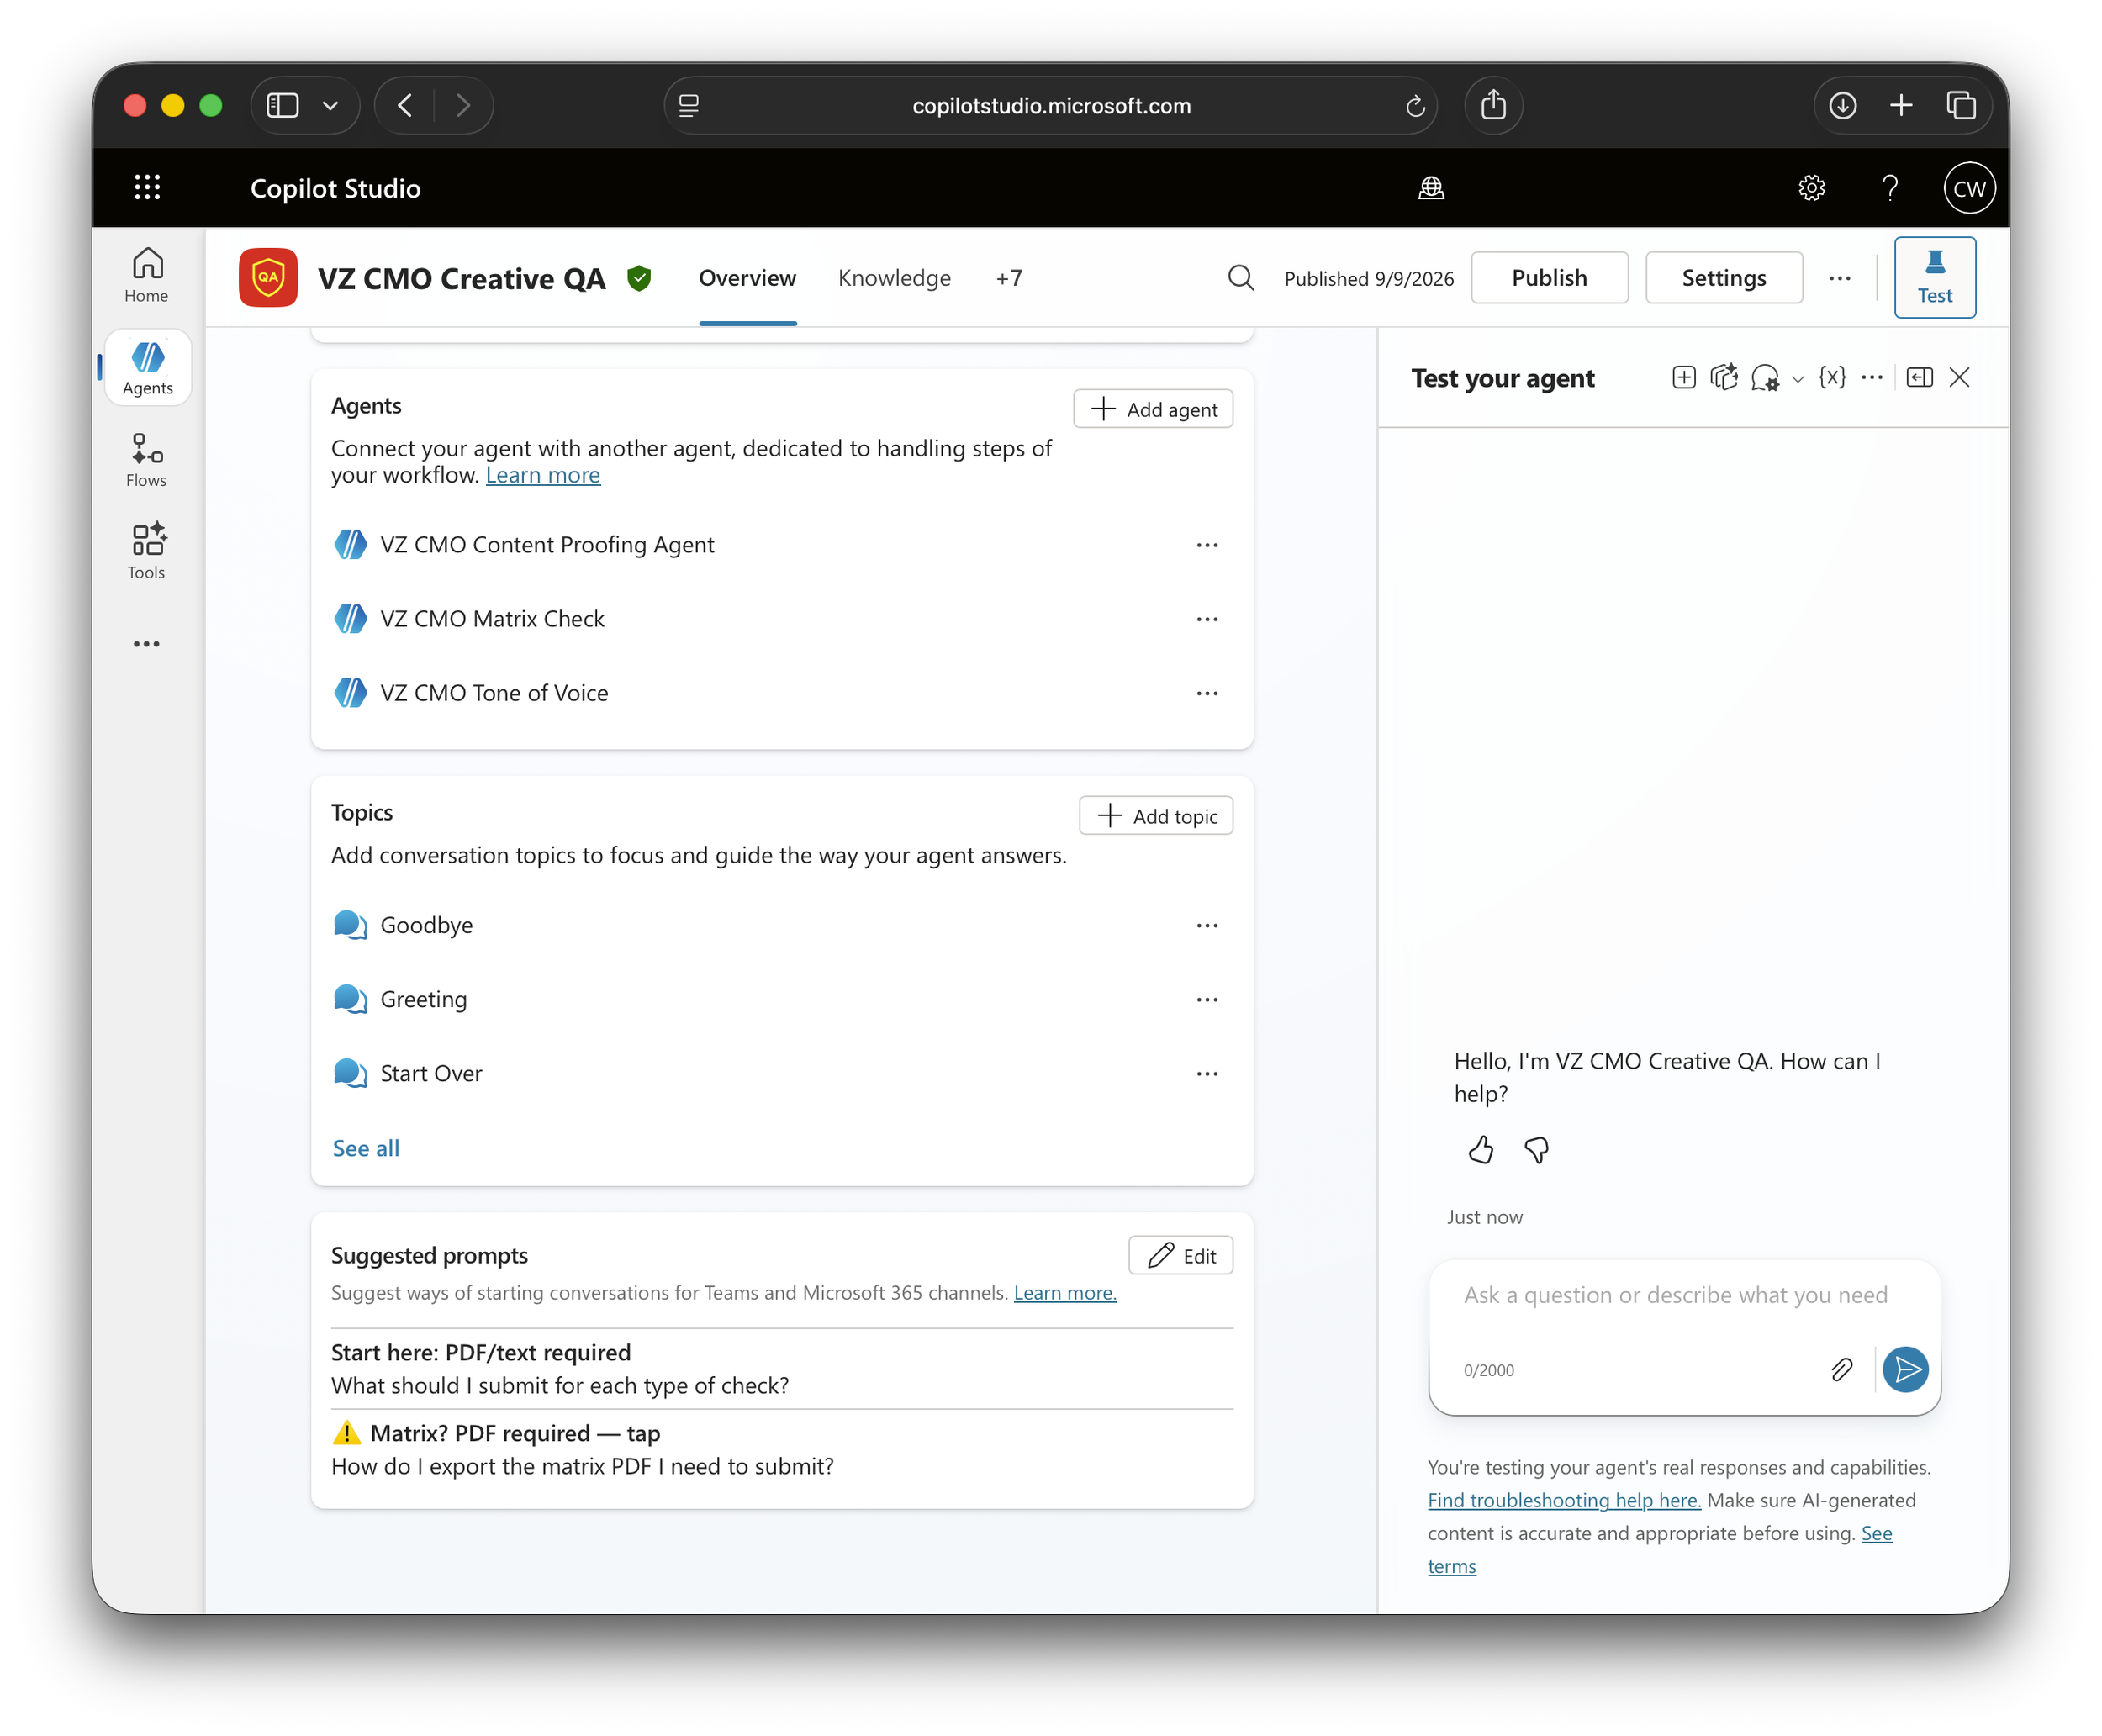This screenshot has width=2102, height=1736.
Task: Open Flows in the left navigation
Action: pos(147,460)
